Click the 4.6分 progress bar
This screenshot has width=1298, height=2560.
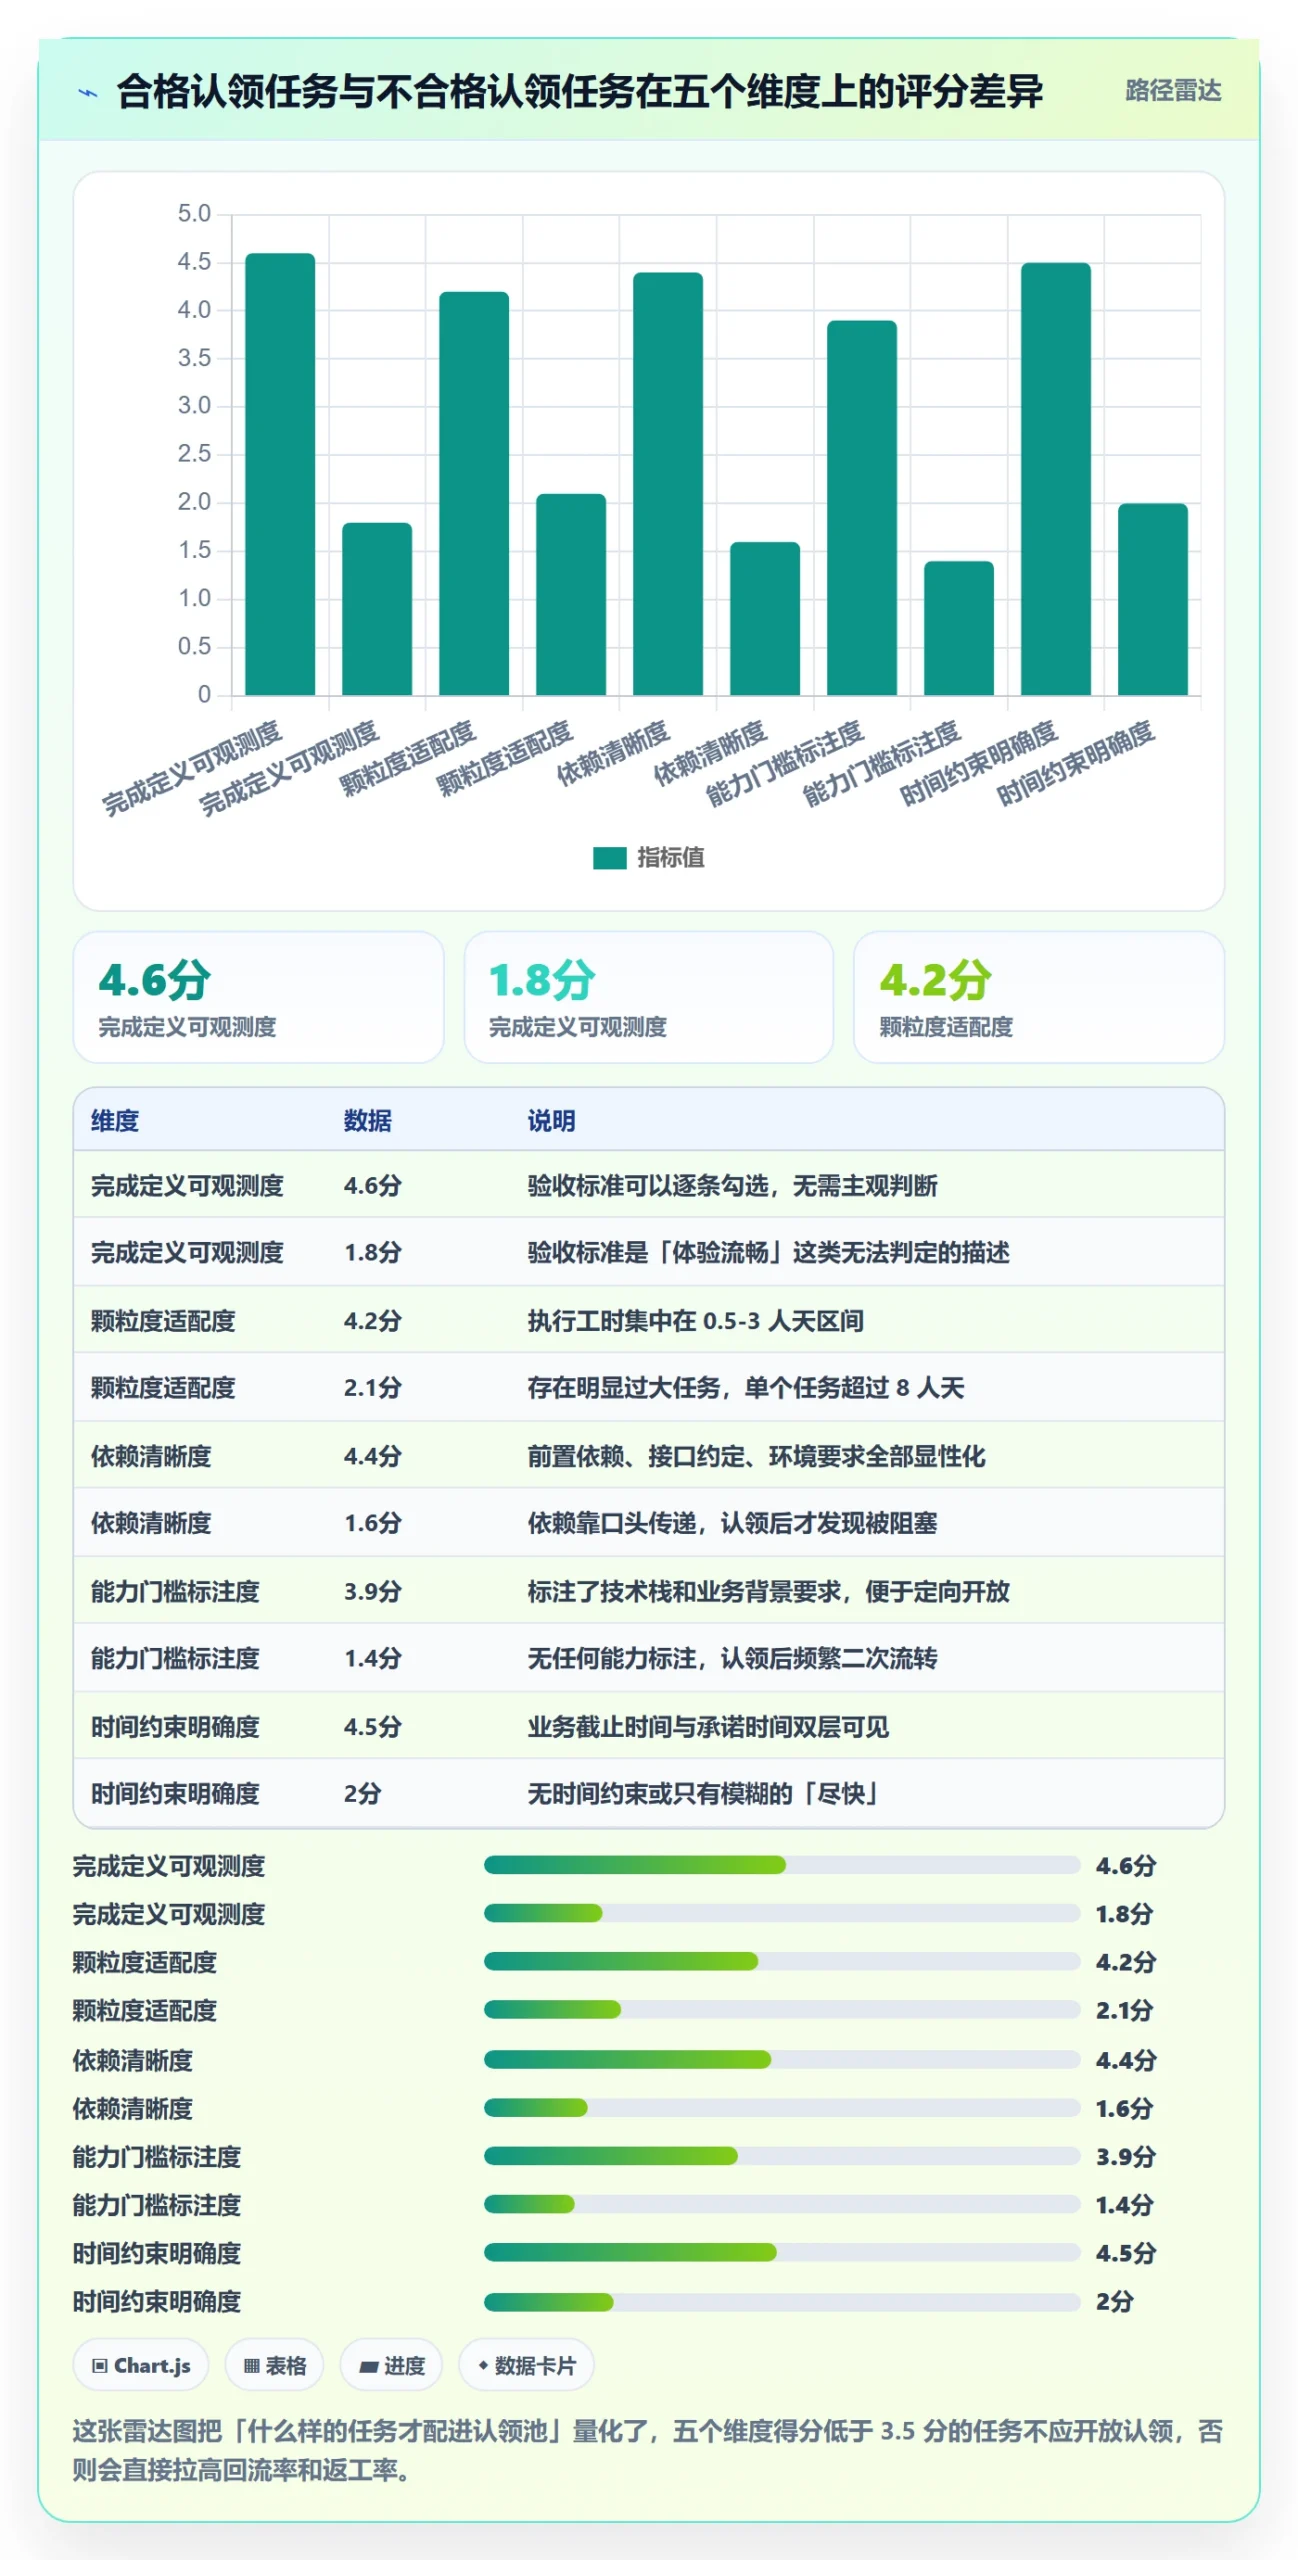click(782, 1865)
